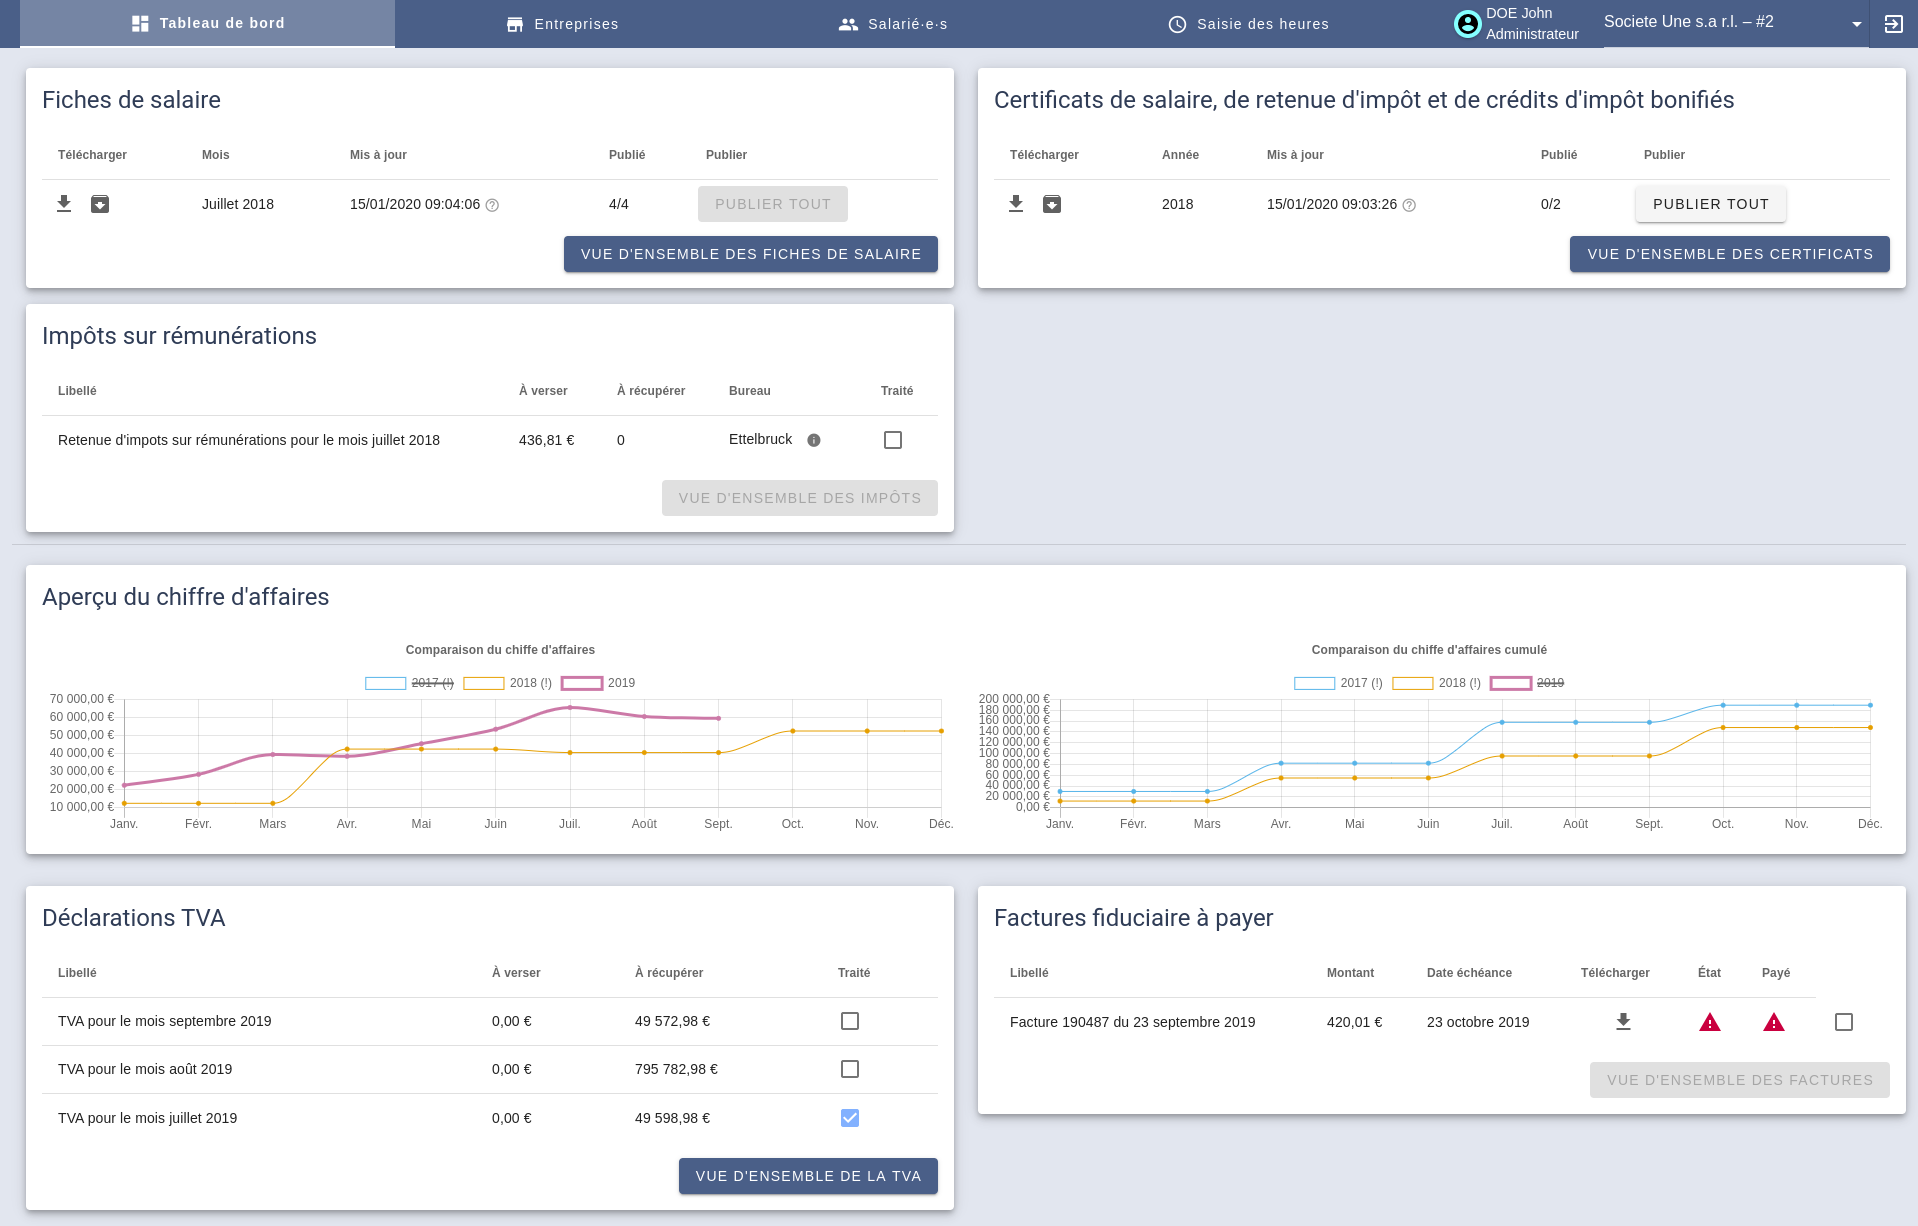The height and width of the screenshot is (1226, 1918).
Task: Click the 2019 Juil. data point on chart
Action: pos(570,707)
